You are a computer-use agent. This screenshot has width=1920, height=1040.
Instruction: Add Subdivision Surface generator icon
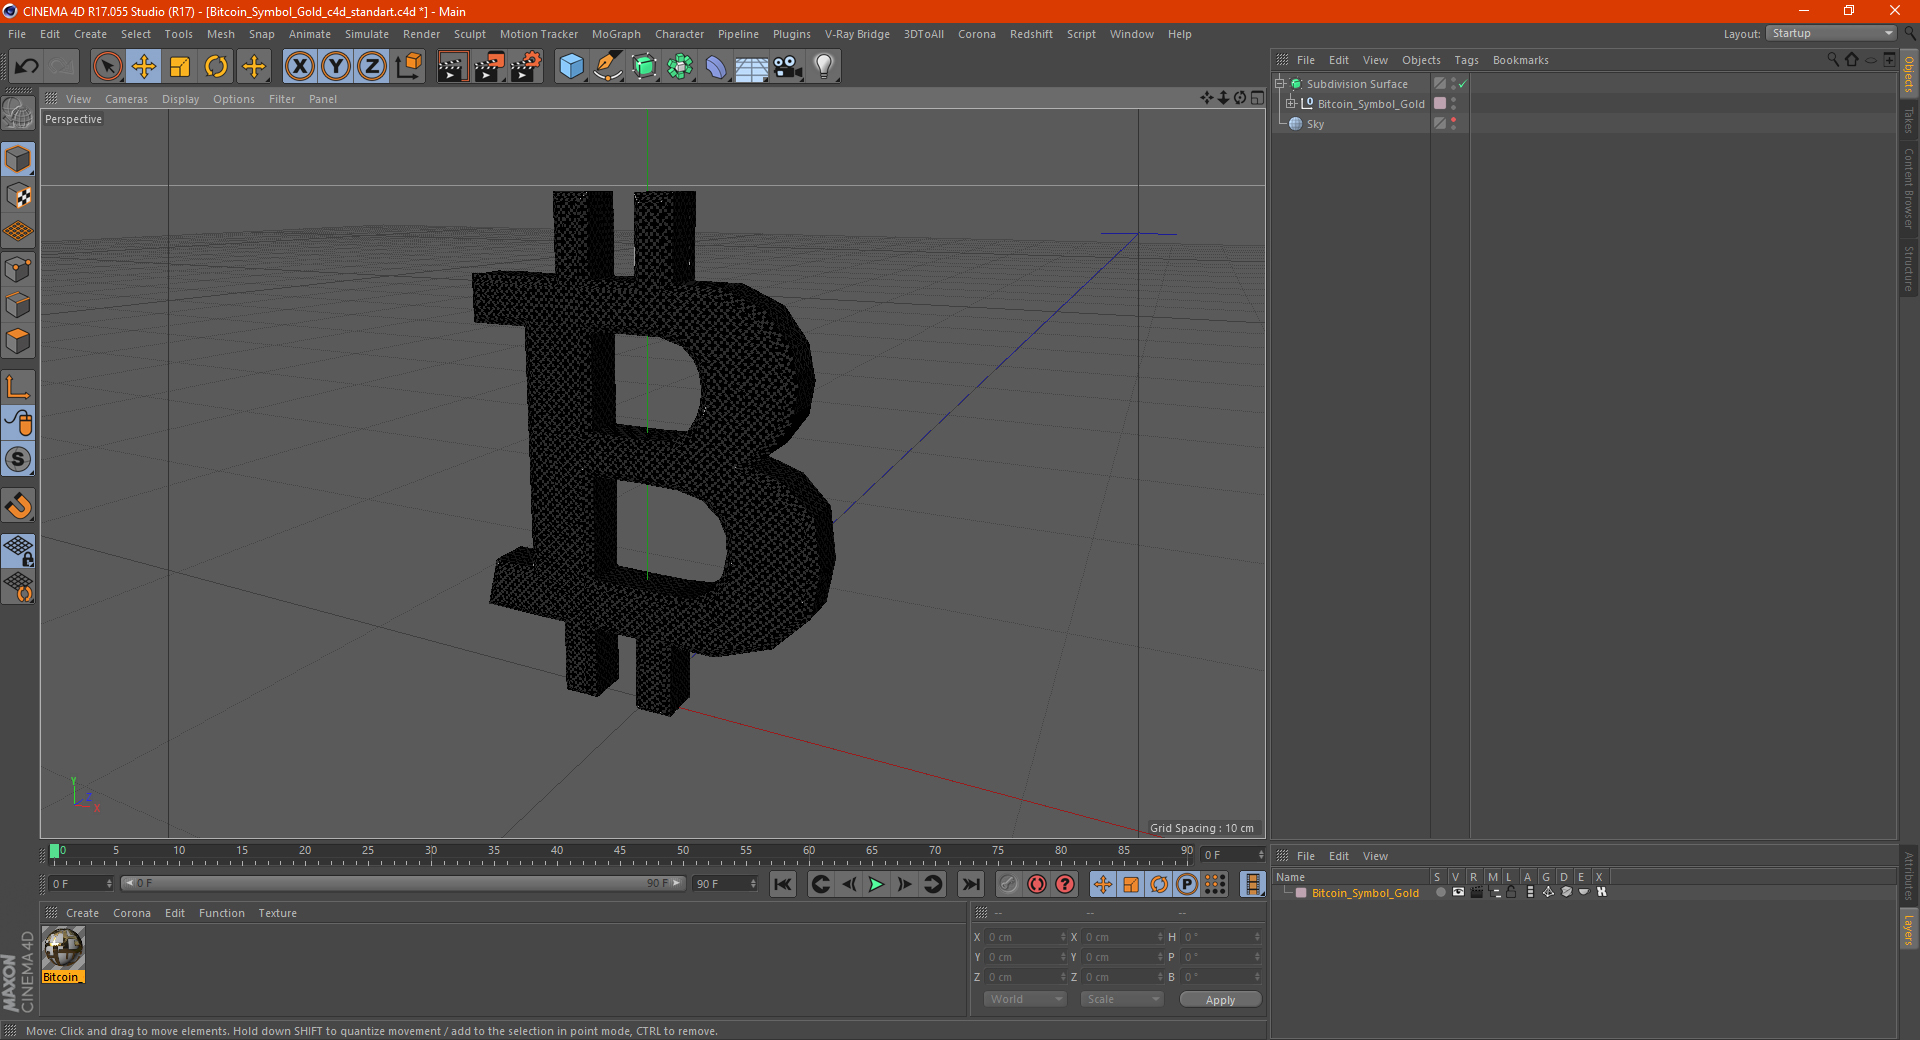(644, 67)
